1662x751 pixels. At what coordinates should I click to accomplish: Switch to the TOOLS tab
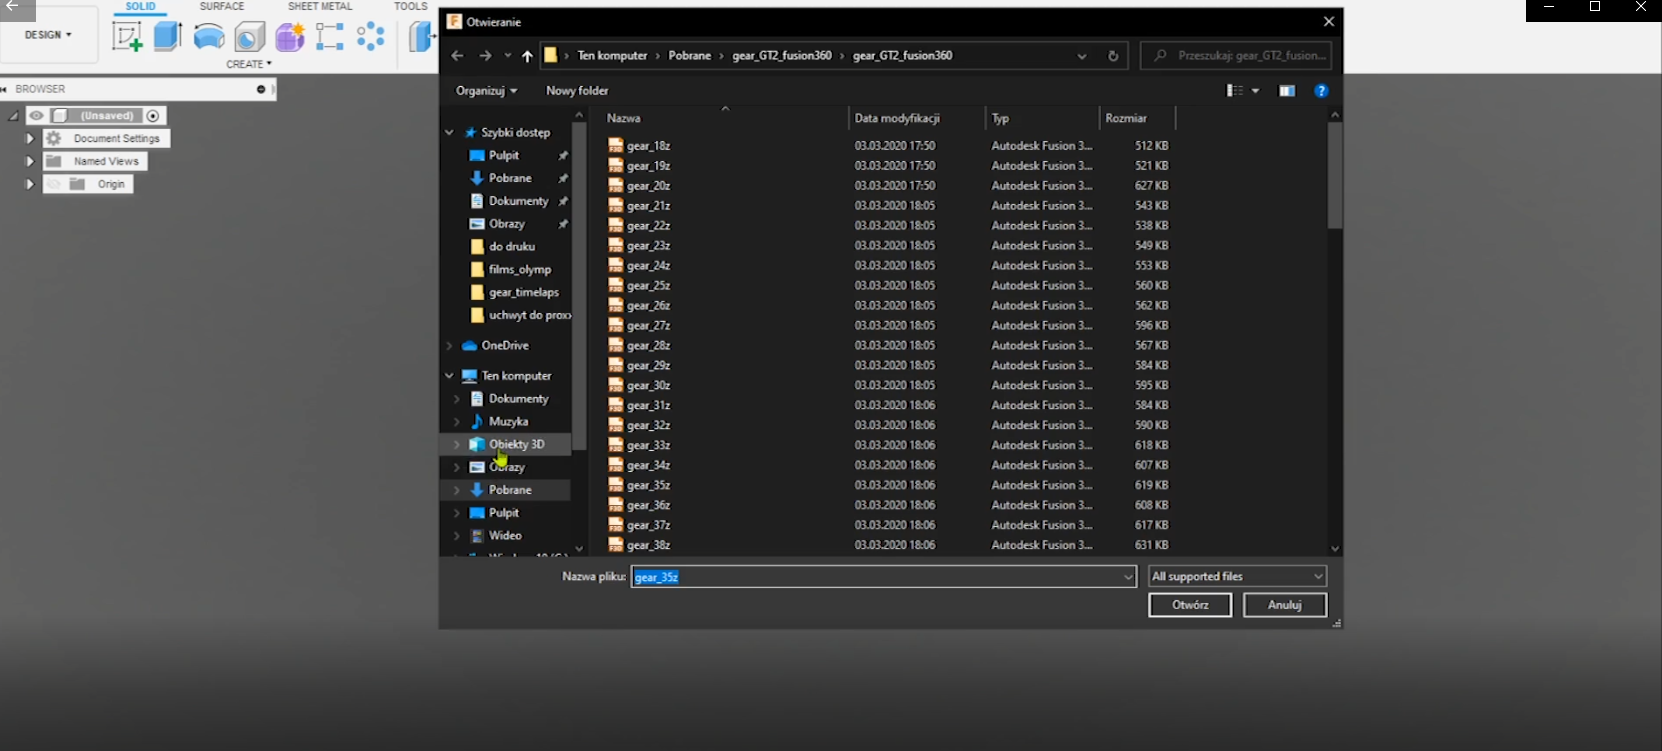pos(410,6)
